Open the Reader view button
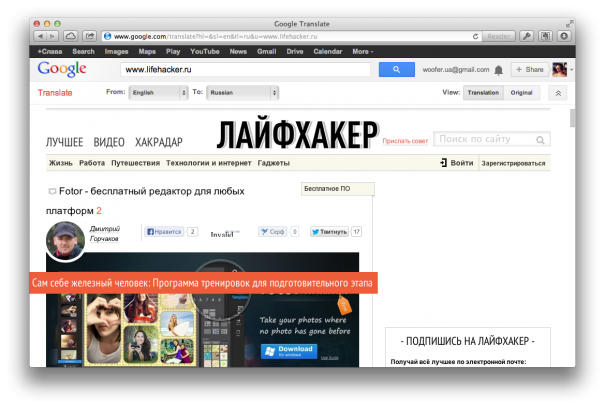The image size is (605, 408). coord(499,36)
